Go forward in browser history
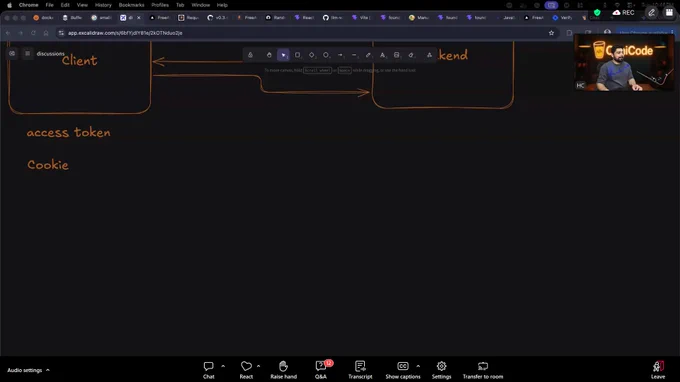680x382 pixels. click(20, 33)
